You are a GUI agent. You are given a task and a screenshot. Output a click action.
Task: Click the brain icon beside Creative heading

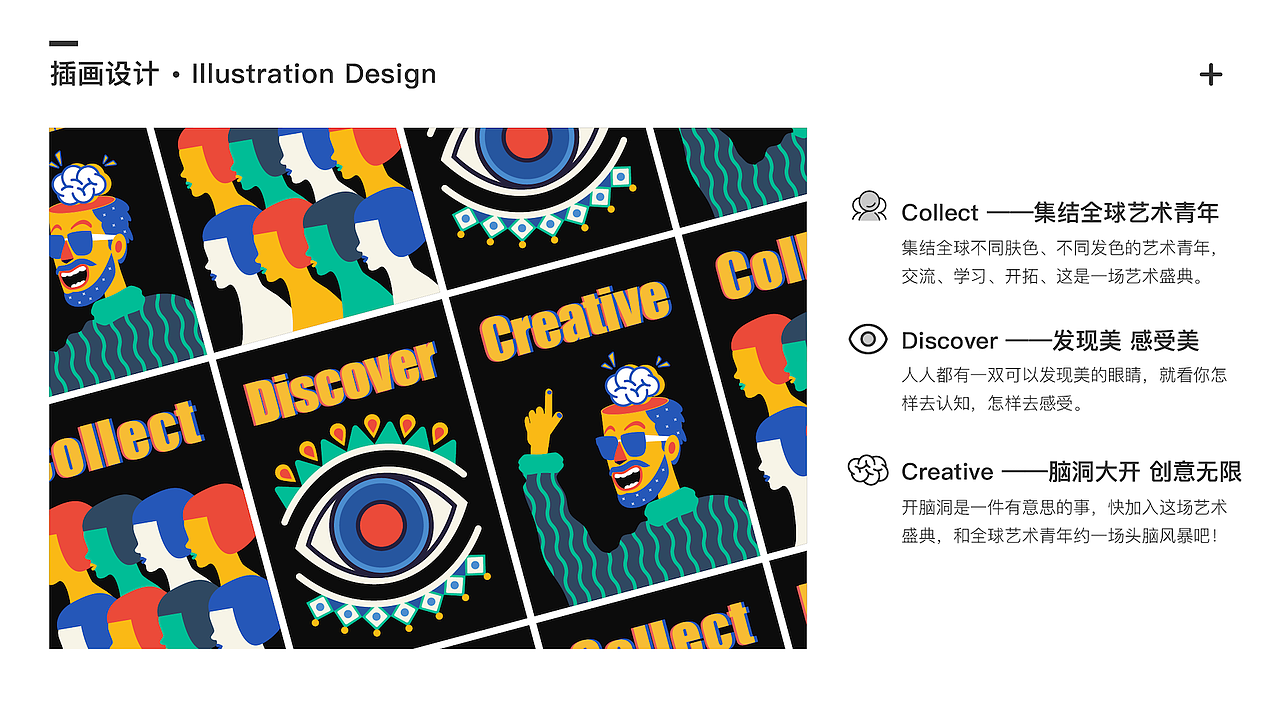[868, 469]
